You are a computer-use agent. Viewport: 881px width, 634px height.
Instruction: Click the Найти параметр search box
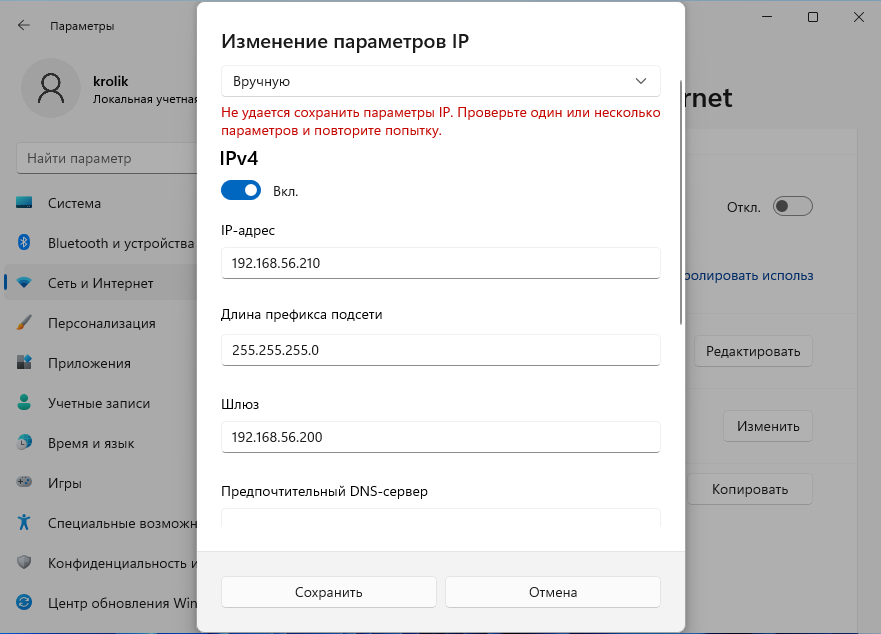click(x=107, y=158)
